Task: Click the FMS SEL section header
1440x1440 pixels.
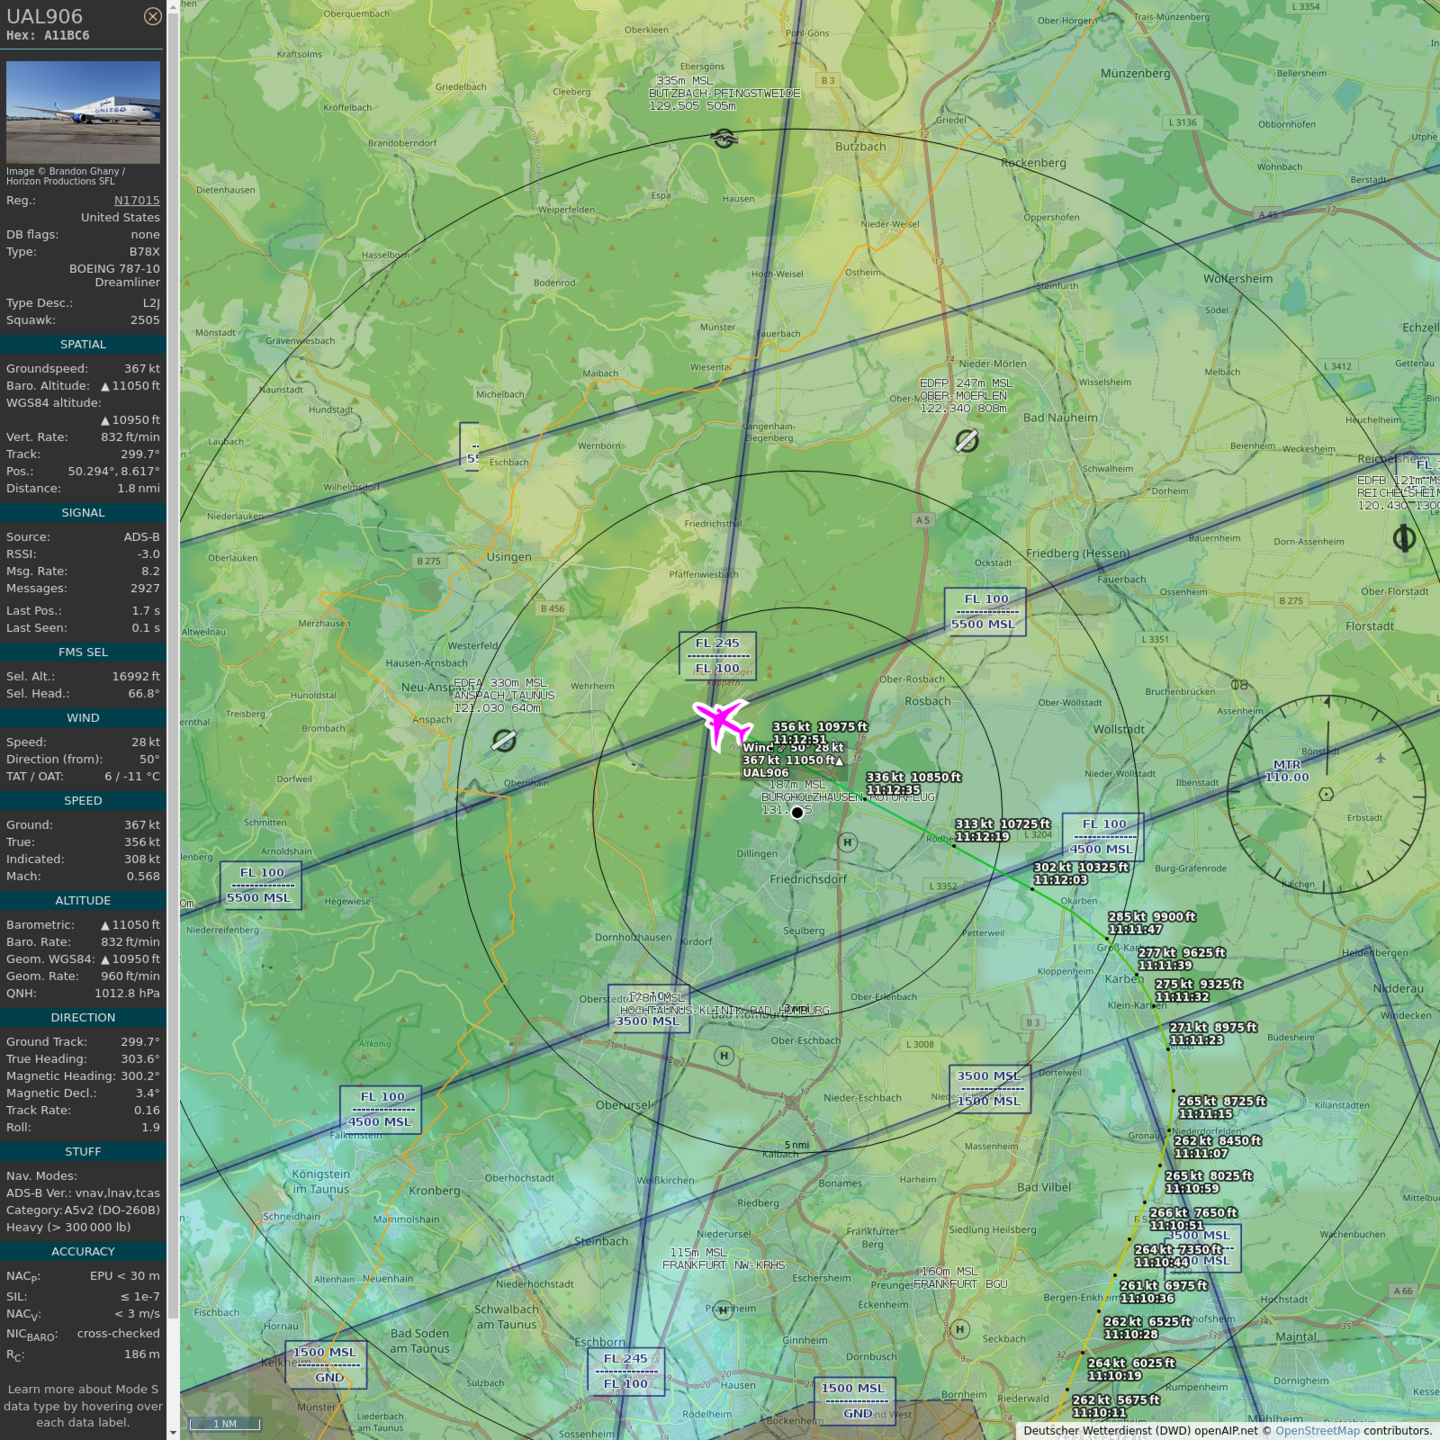Action: click(x=83, y=652)
